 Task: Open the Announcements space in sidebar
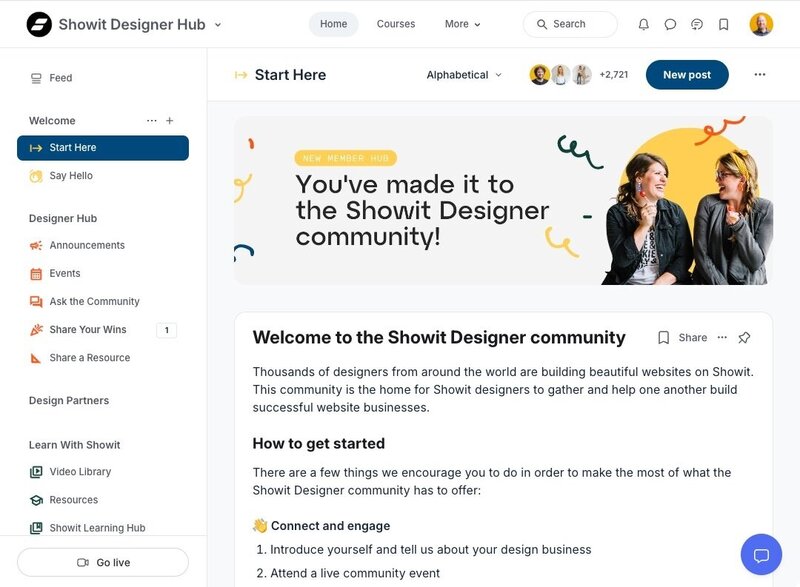pos(87,245)
